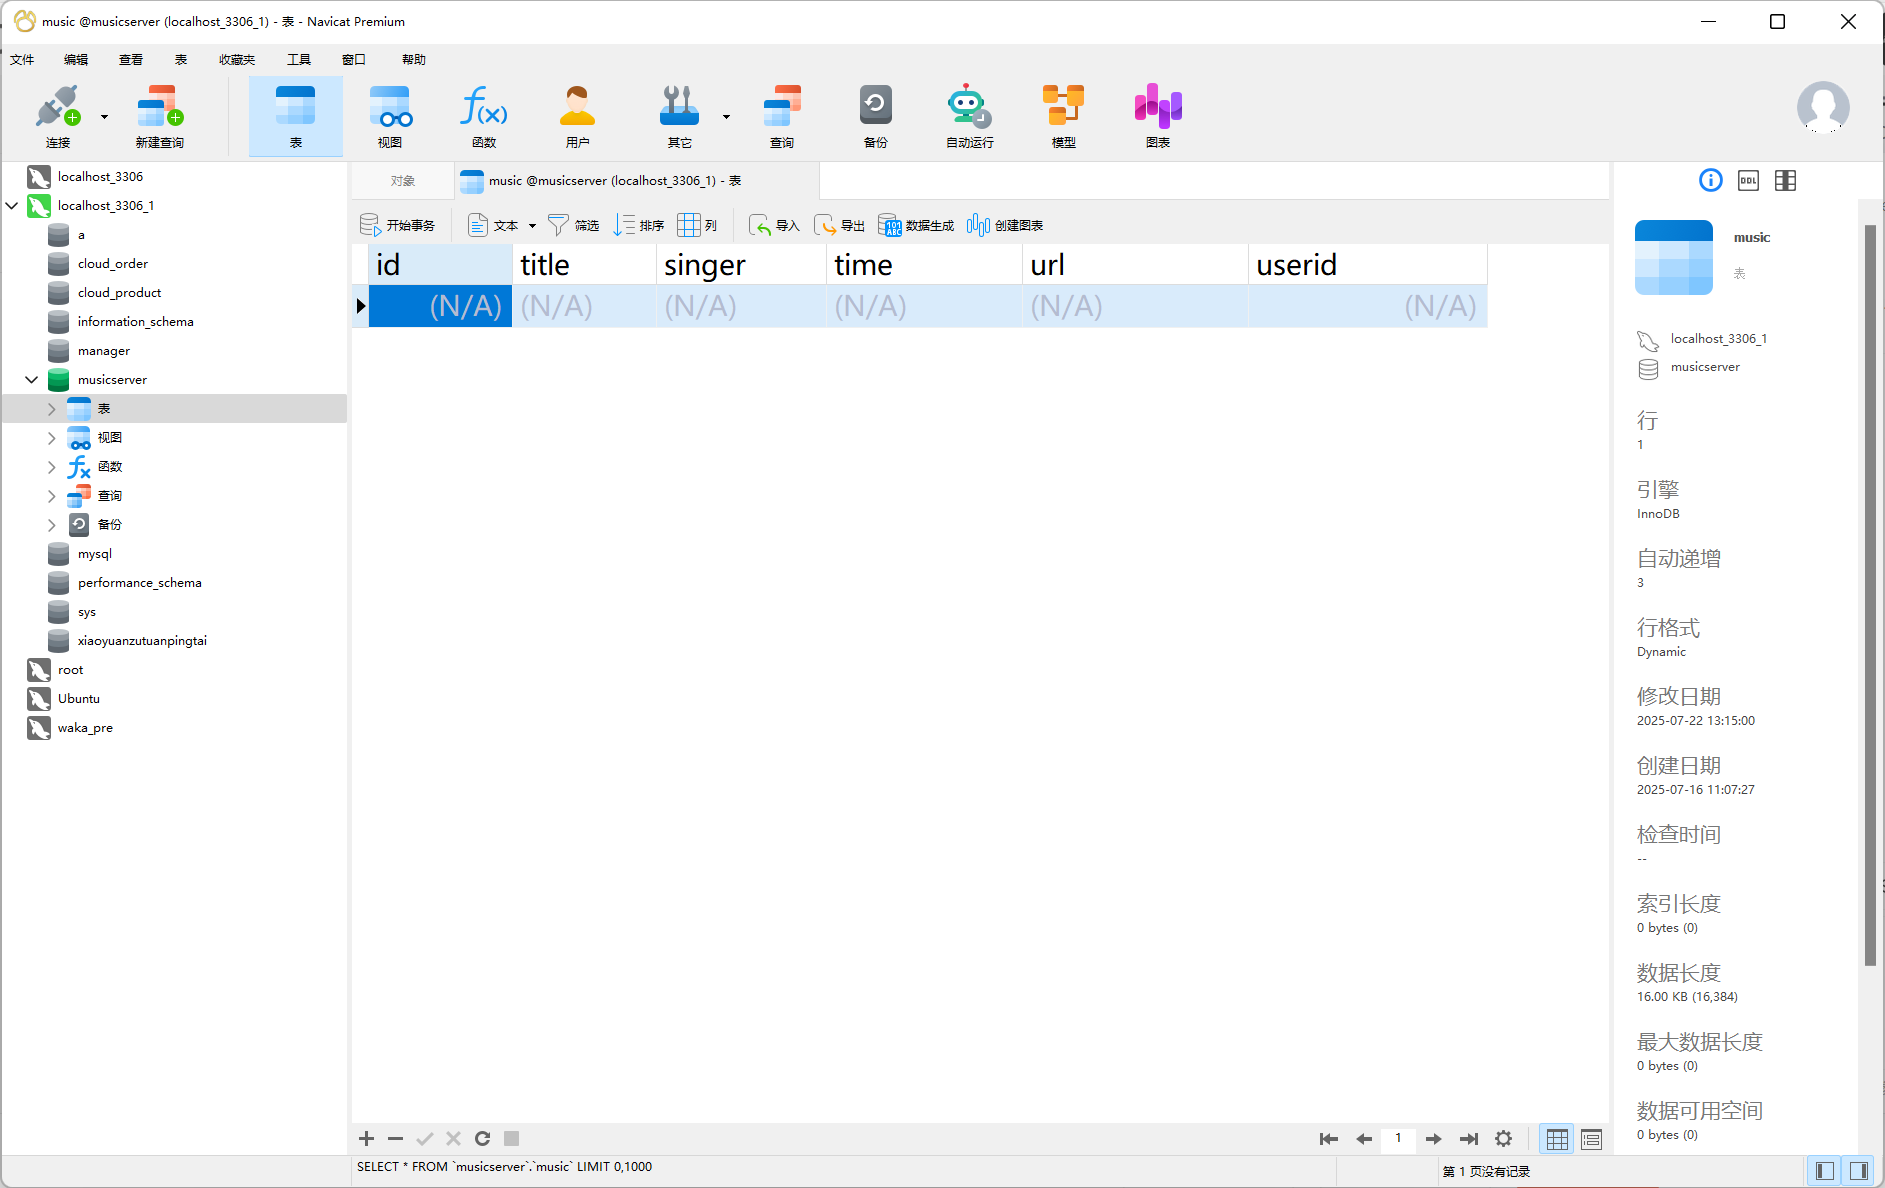Switch to the 对象 tab
Screen dimensions: 1885x1188
(403, 181)
